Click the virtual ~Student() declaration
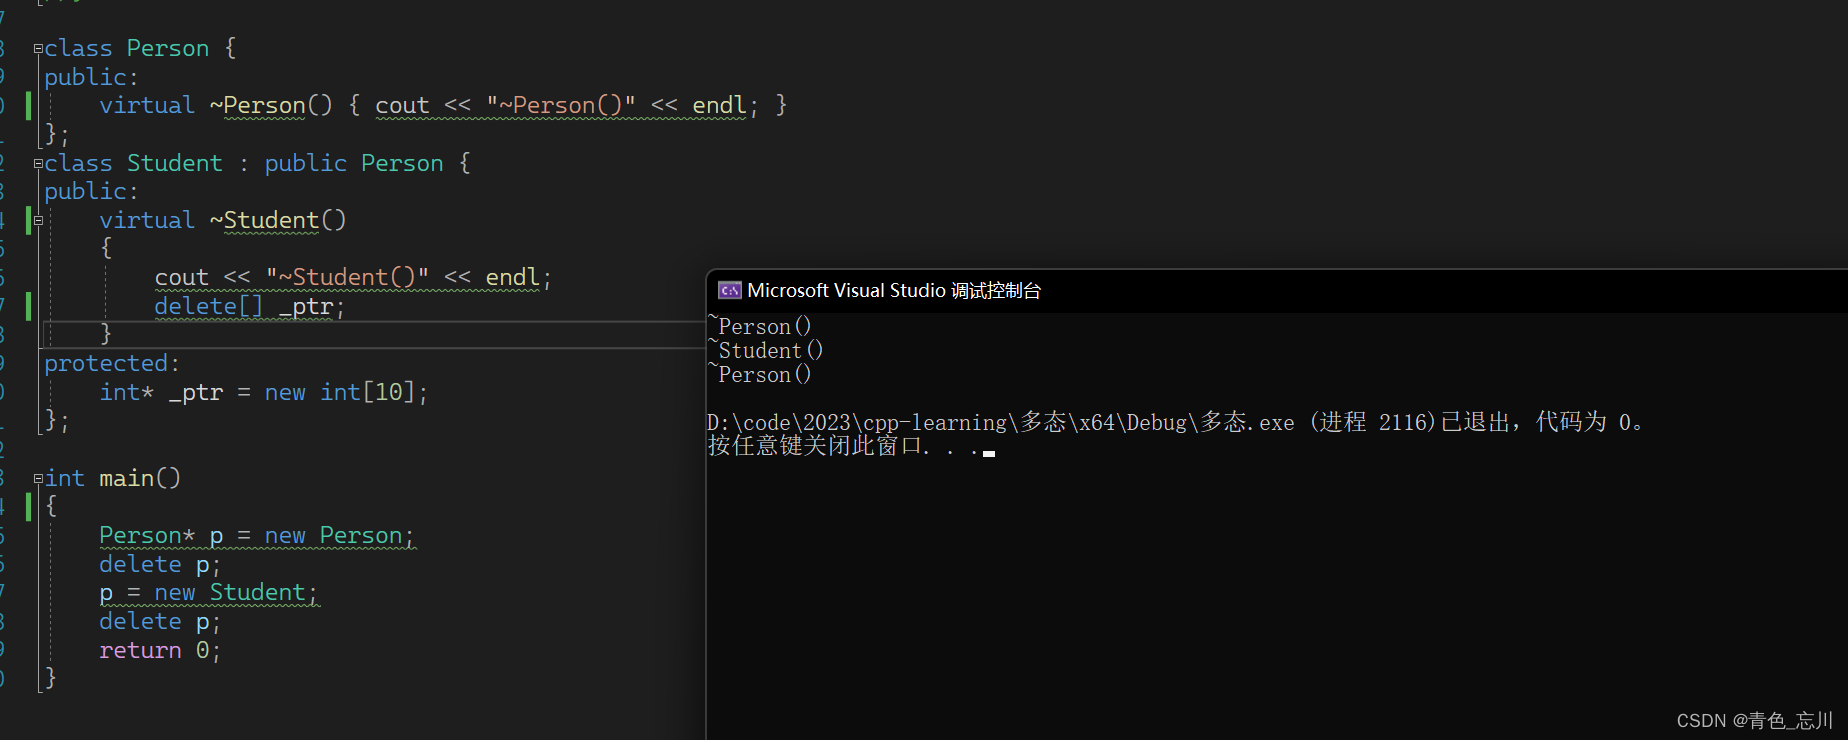The image size is (1848, 740). click(223, 220)
